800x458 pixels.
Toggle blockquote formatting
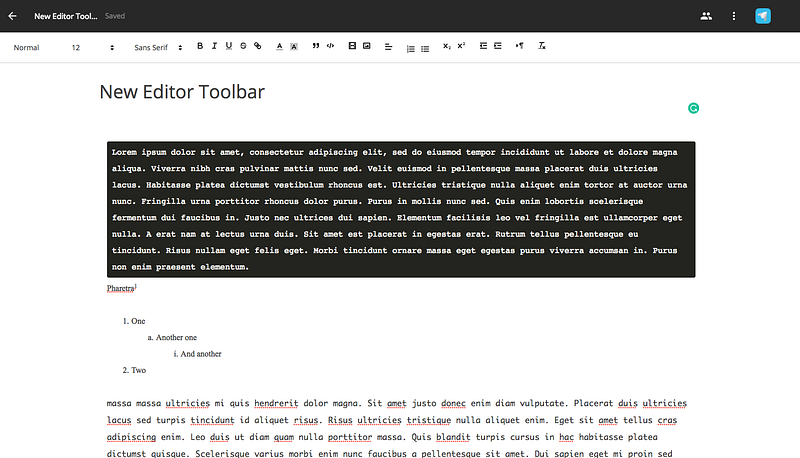[x=316, y=46]
